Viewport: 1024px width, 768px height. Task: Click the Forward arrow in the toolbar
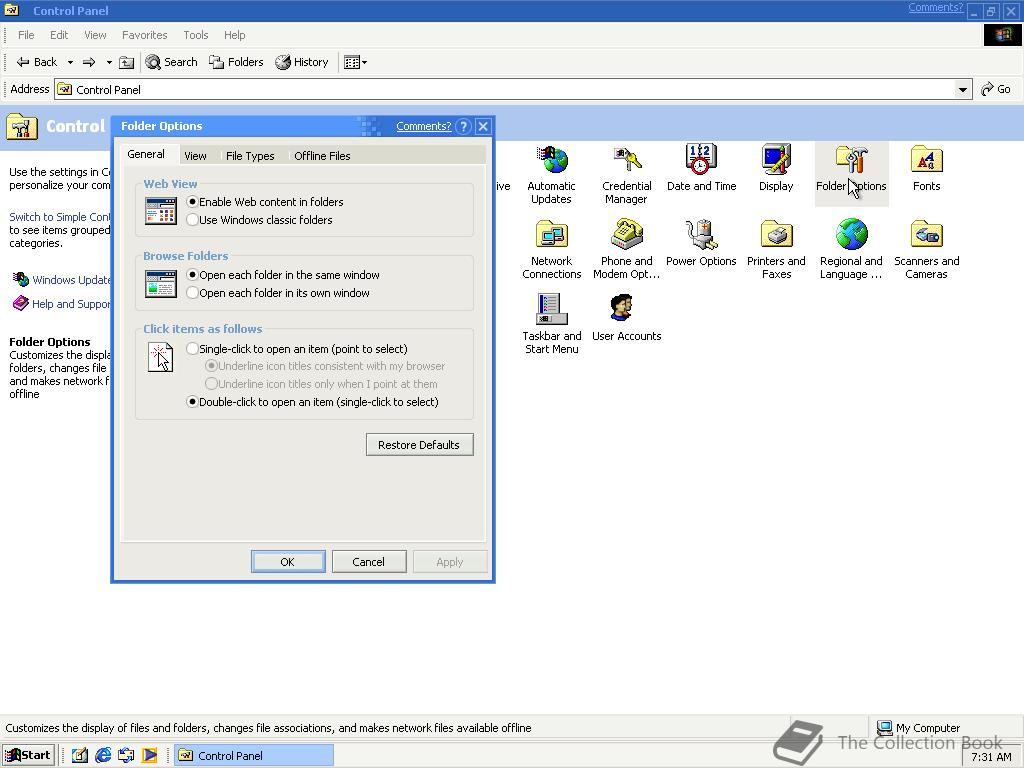(x=89, y=62)
